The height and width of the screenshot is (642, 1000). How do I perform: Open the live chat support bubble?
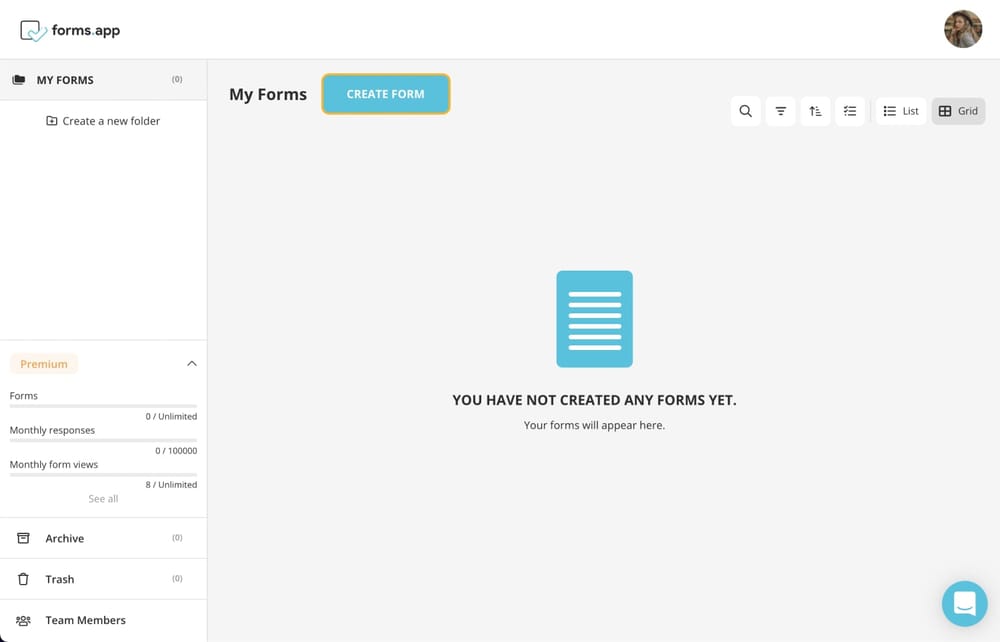click(x=964, y=603)
